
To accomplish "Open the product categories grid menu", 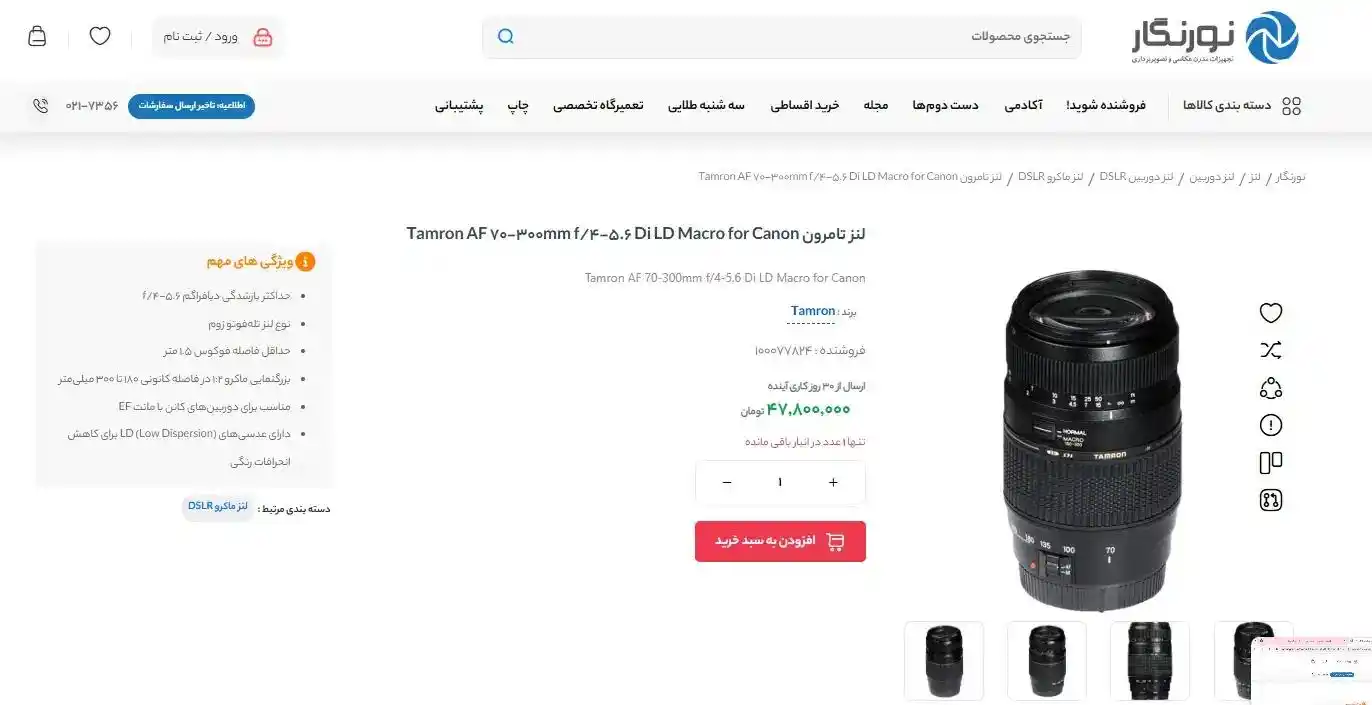I will pos(1242,105).
